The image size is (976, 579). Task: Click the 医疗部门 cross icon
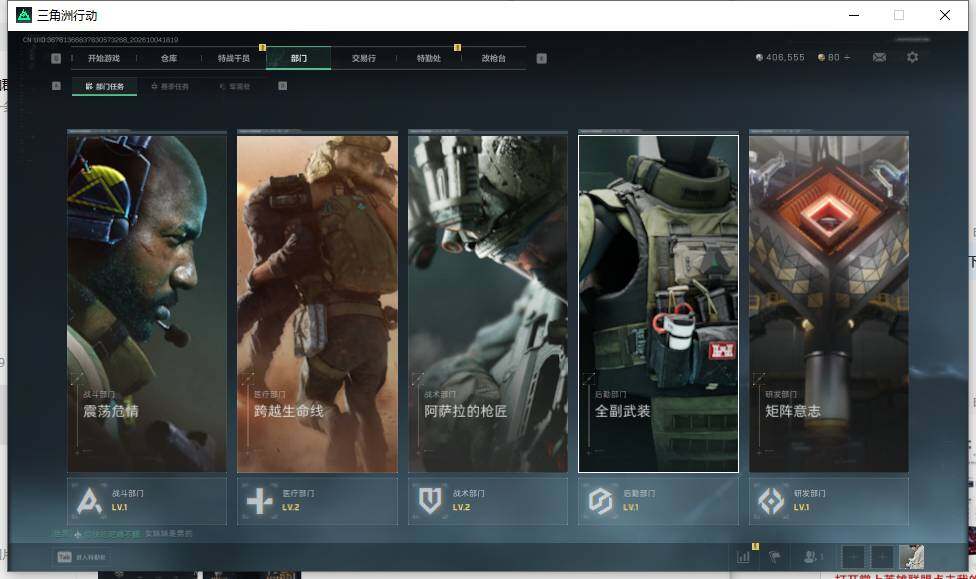[x=260, y=501]
